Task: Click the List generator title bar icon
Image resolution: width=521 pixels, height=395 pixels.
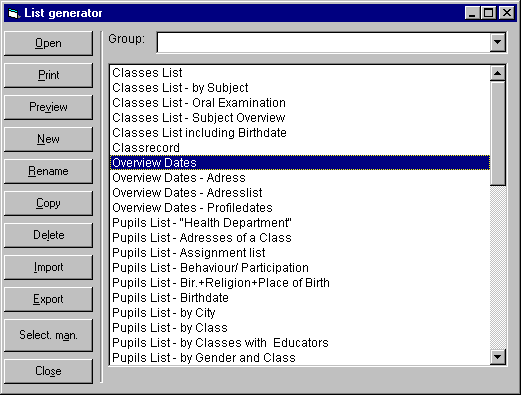Action: pyautogui.click(x=13, y=13)
